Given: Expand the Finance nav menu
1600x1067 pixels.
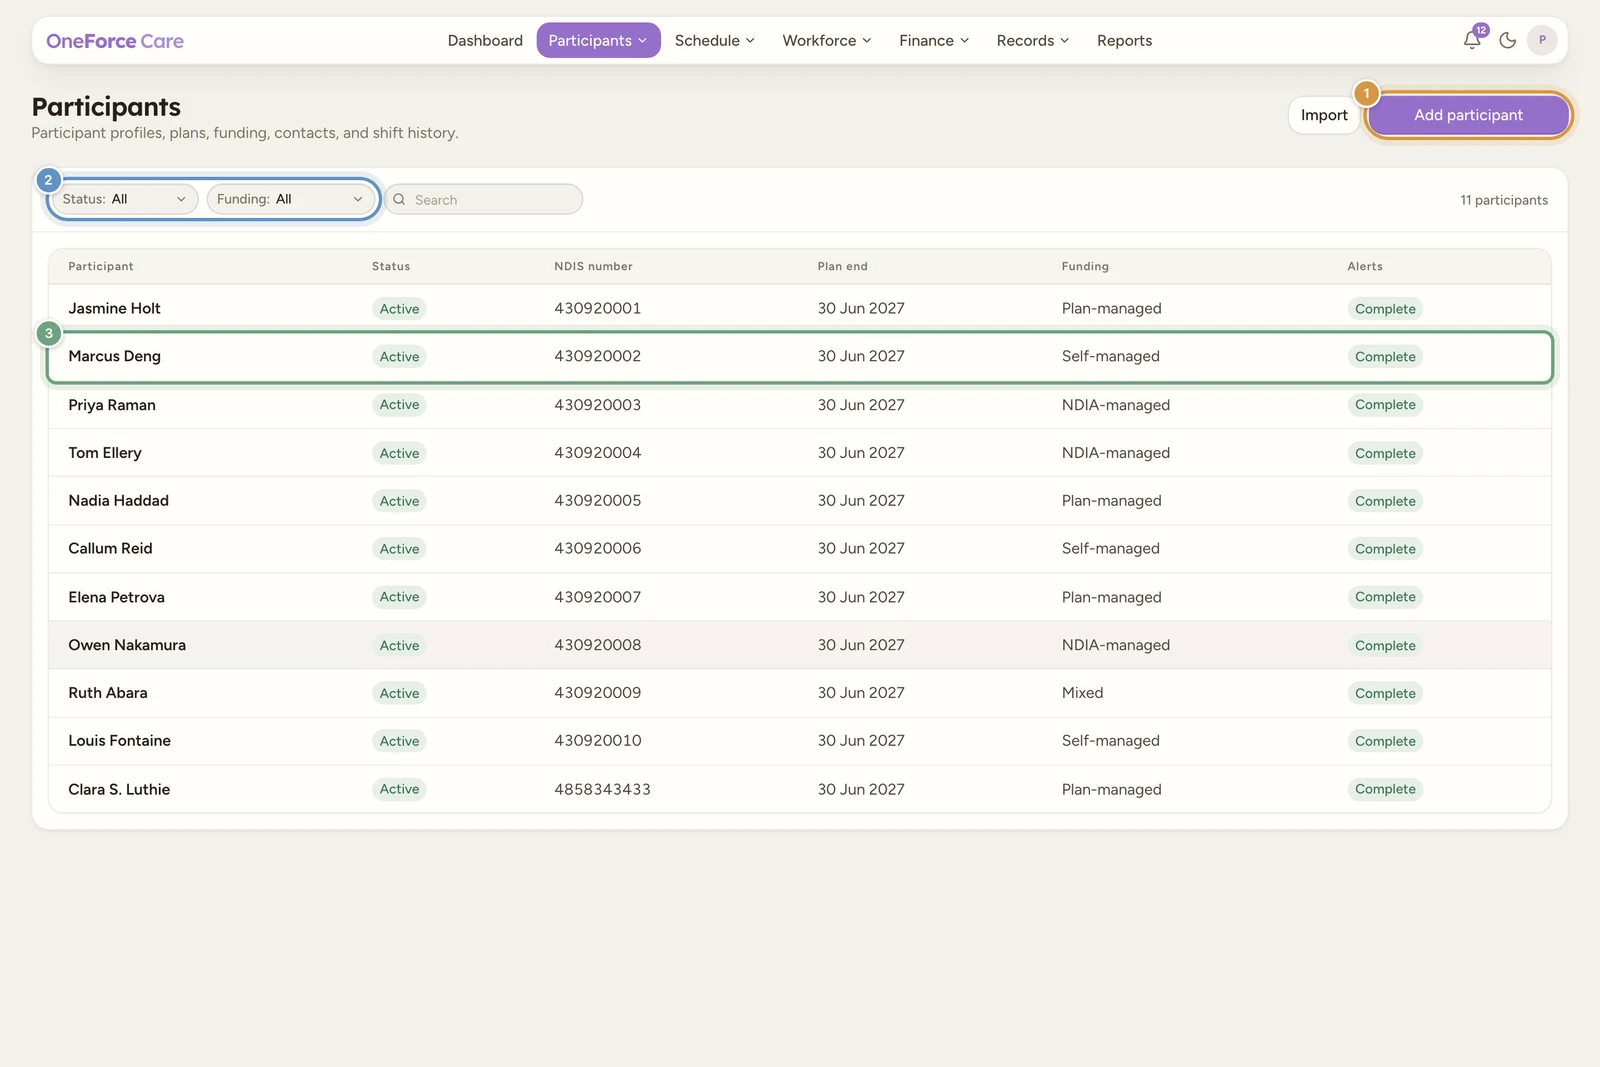Looking at the screenshot, I should 934,40.
